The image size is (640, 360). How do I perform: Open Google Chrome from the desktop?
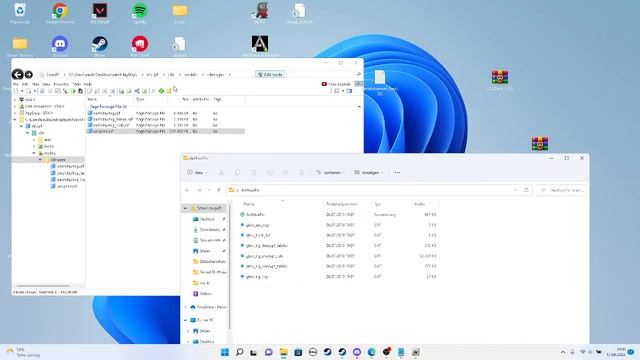(x=60, y=13)
